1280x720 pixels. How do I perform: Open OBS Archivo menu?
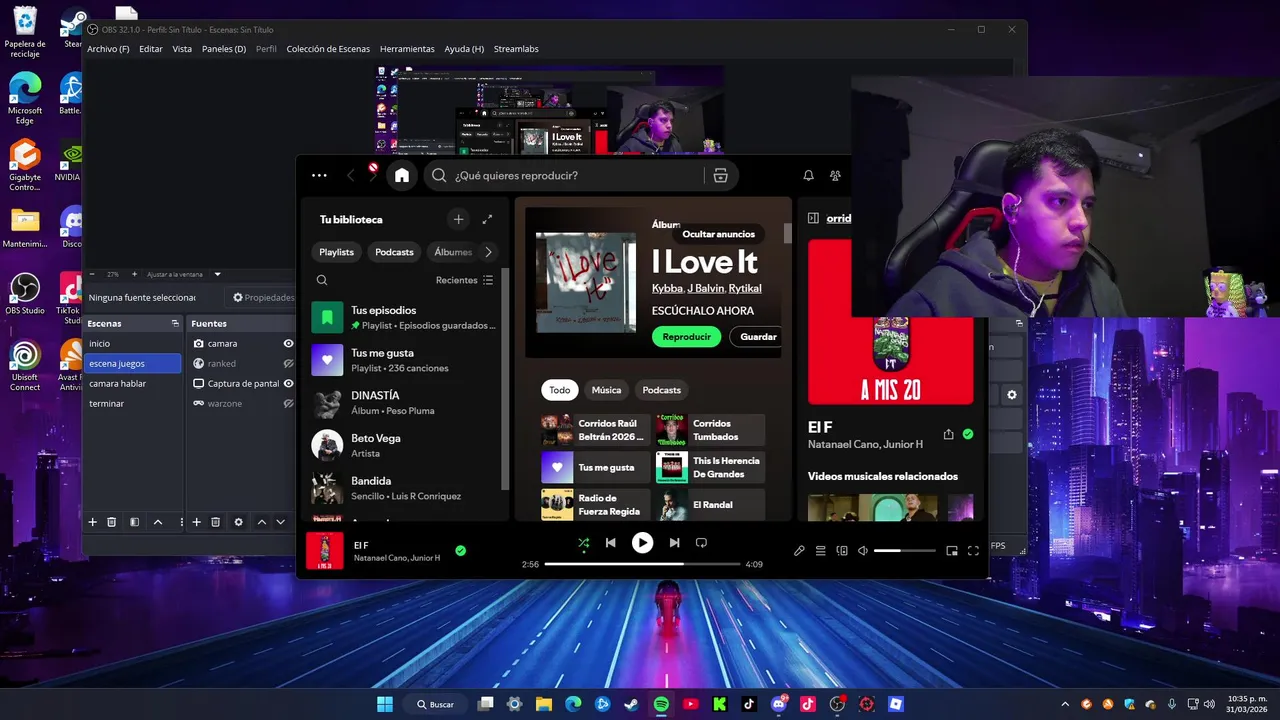pos(108,49)
